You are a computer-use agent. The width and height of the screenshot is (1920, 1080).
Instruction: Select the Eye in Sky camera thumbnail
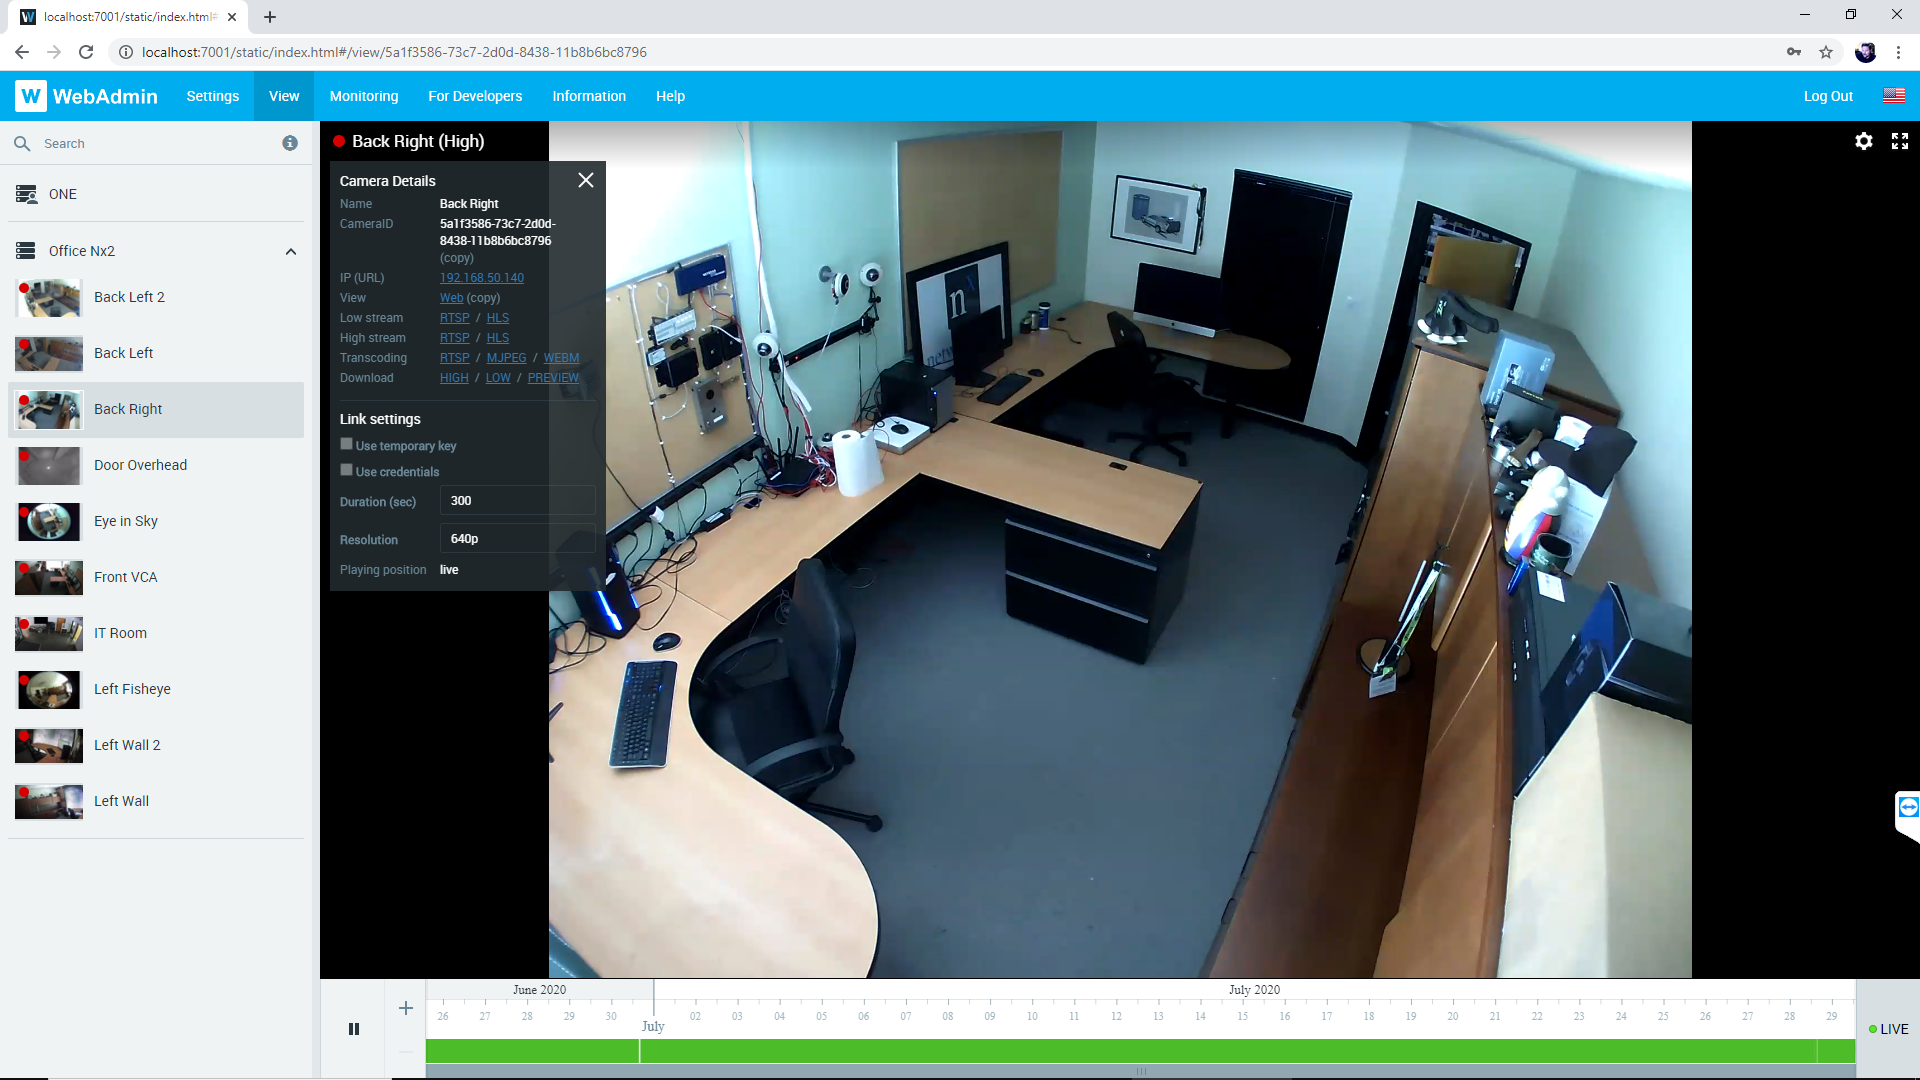click(48, 521)
